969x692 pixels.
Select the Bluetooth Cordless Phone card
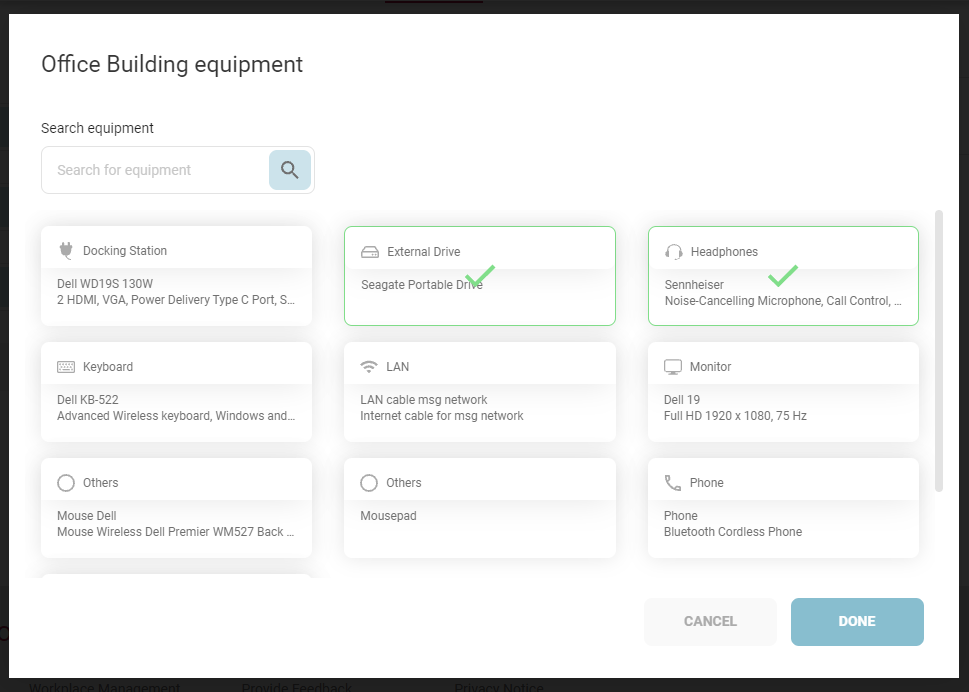click(783, 523)
